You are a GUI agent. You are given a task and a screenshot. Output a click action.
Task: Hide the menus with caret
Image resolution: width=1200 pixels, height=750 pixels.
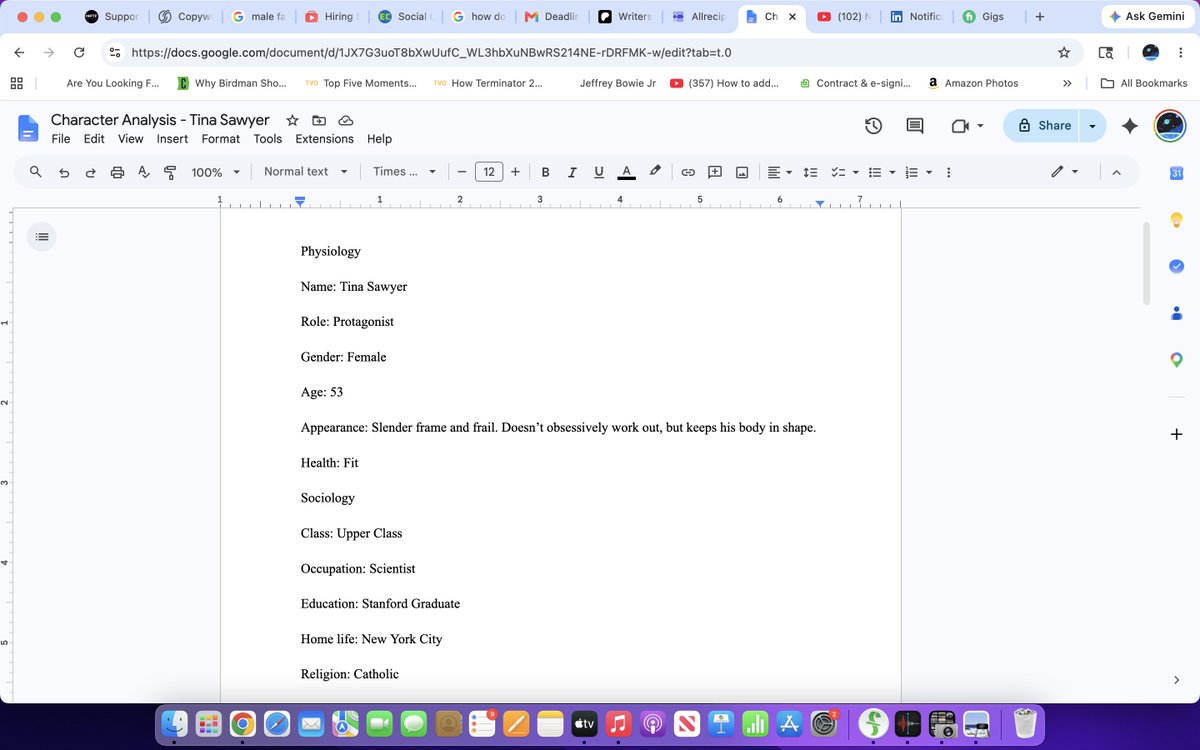click(x=1117, y=172)
